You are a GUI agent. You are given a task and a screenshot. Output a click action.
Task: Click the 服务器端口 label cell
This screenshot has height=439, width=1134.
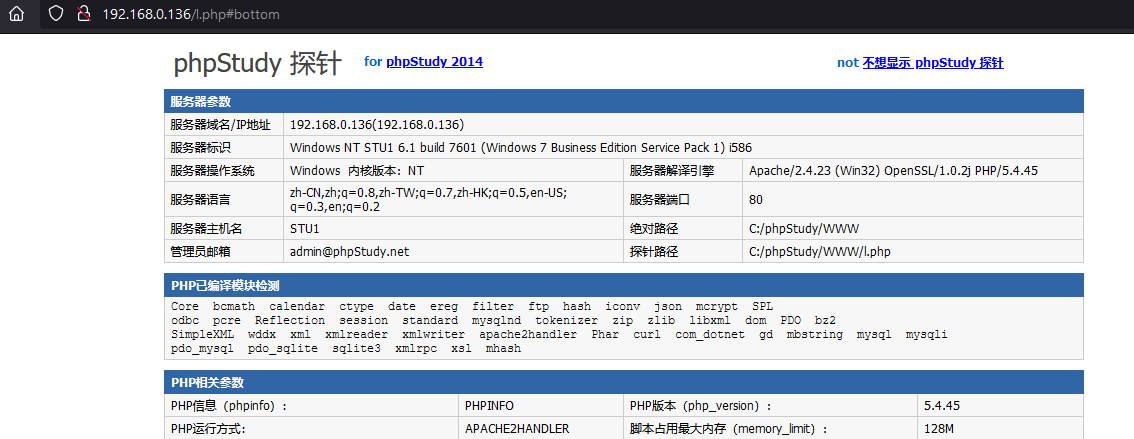pyautogui.click(x=683, y=199)
